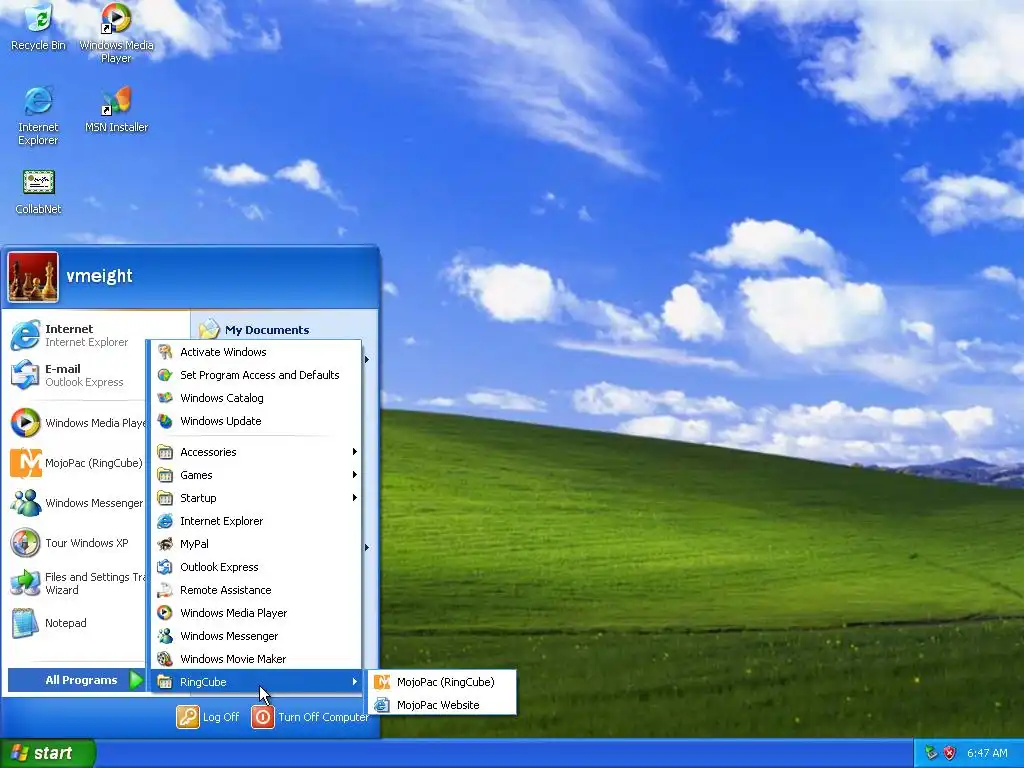The height and width of the screenshot is (768, 1024).
Task: Open Set Program Access and Defaults
Action: 256,375
